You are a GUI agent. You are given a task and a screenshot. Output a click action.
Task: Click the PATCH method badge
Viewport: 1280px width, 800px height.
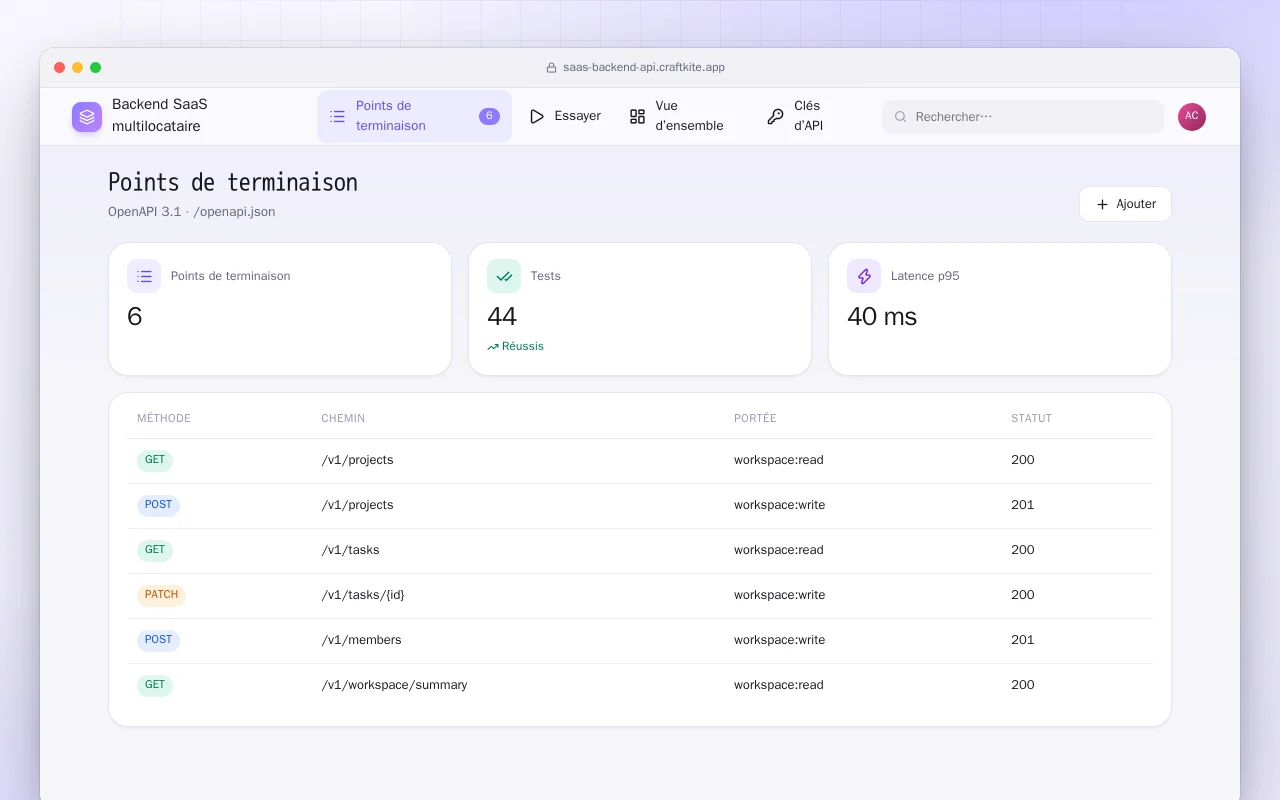[x=161, y=596]
